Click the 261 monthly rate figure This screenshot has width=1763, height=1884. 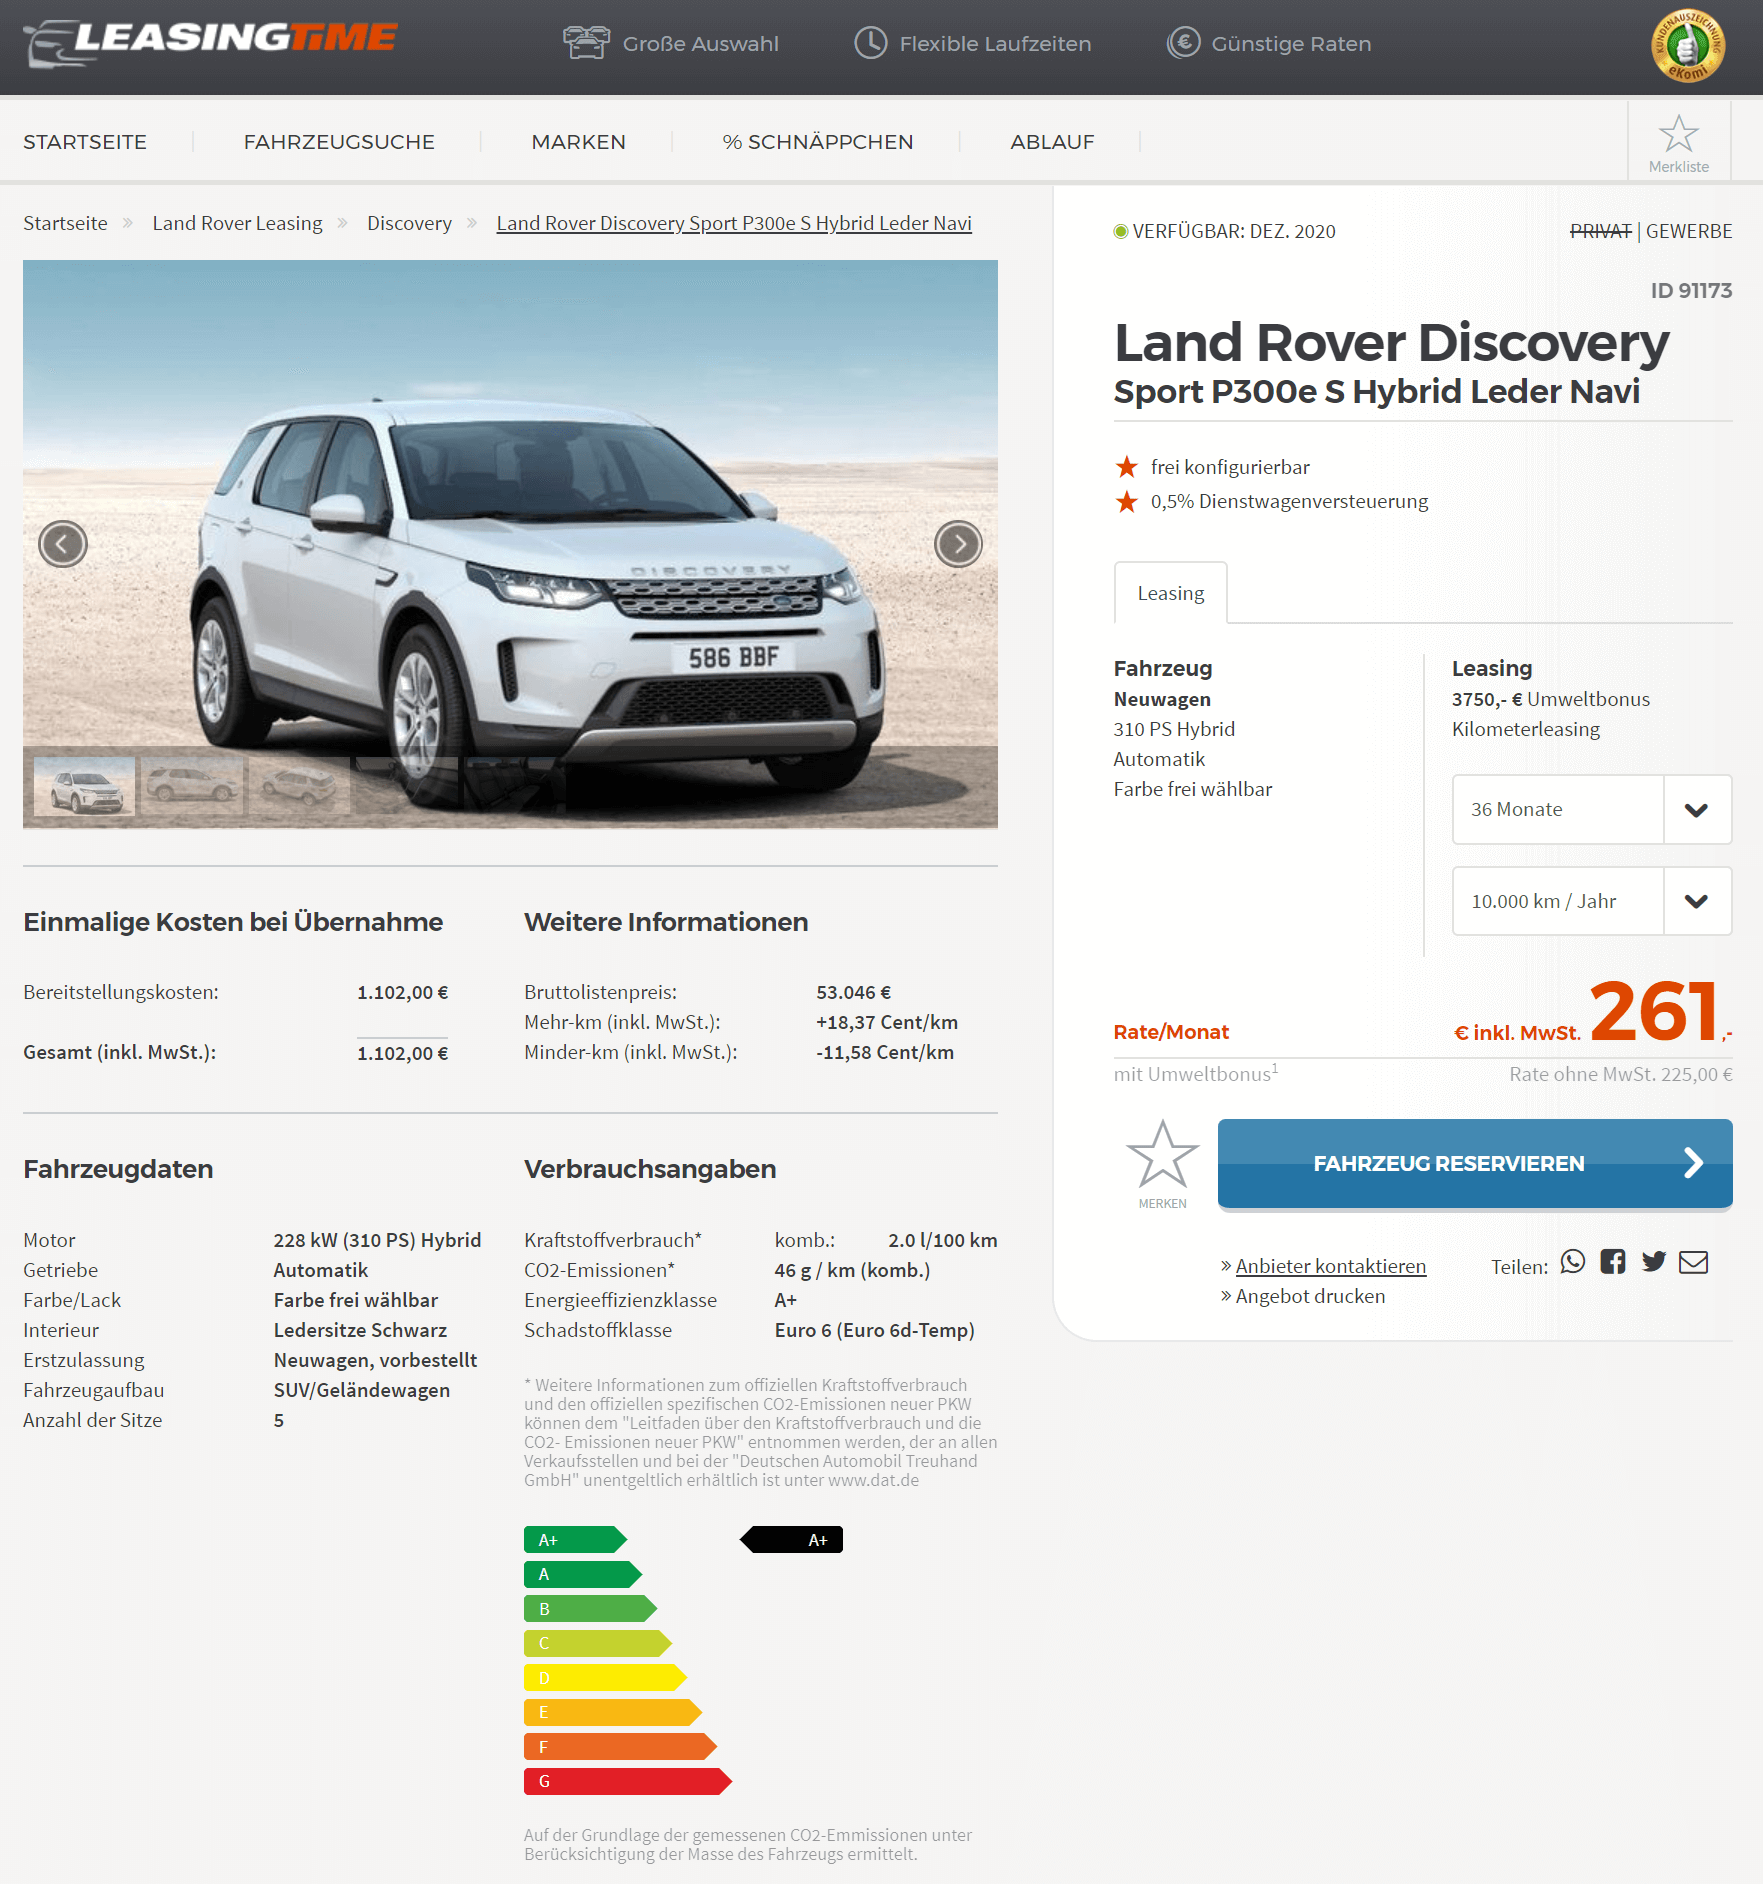[1654, 1011]
